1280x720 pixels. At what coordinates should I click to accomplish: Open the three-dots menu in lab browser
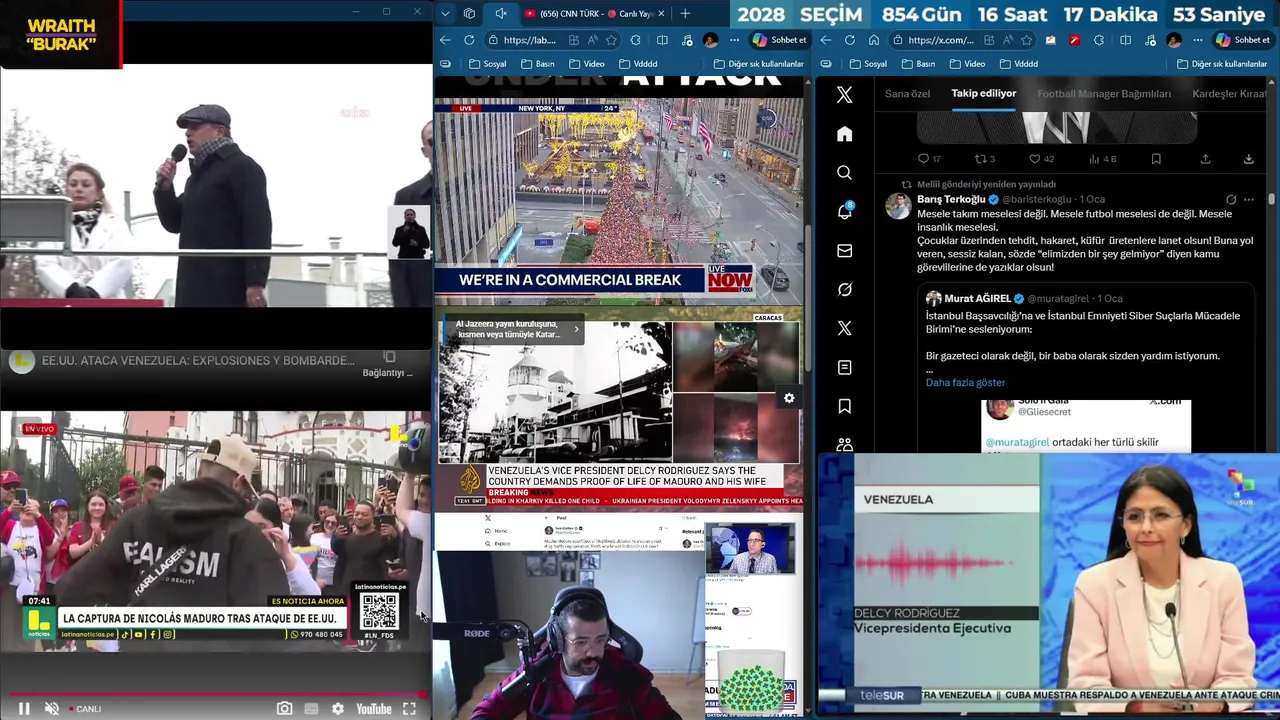[735, 40]
